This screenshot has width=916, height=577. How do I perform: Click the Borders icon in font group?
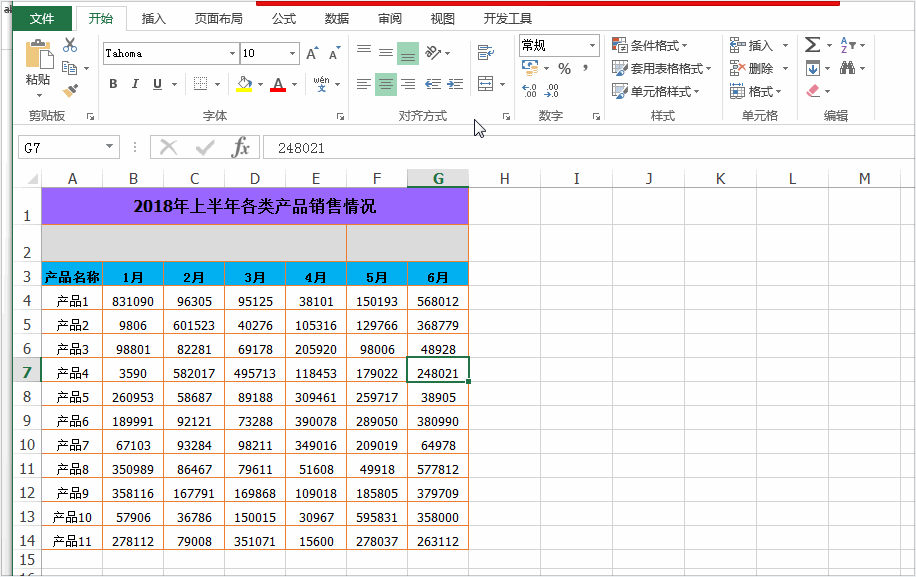click(x=200, y=84)
